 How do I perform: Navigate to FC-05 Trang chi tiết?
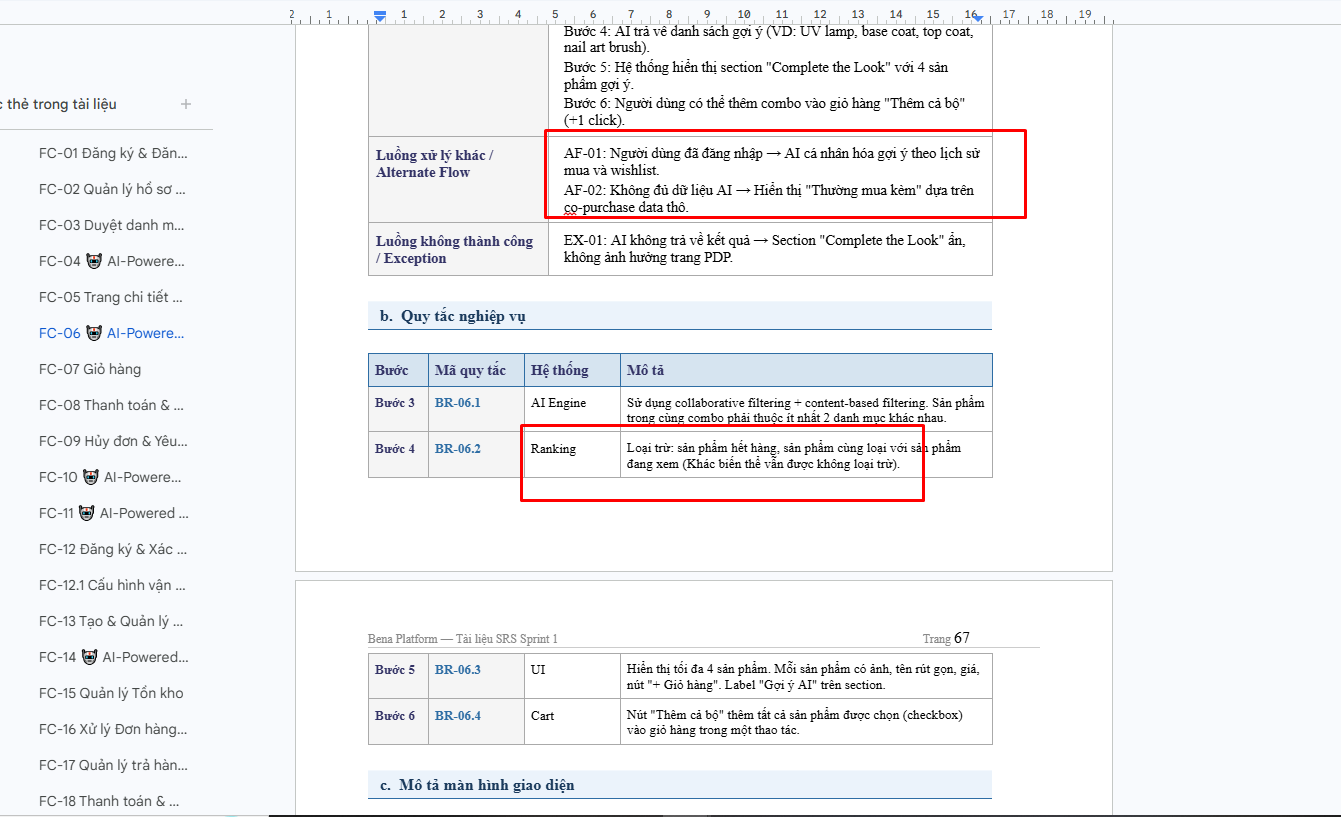click(x=111, y=297)
